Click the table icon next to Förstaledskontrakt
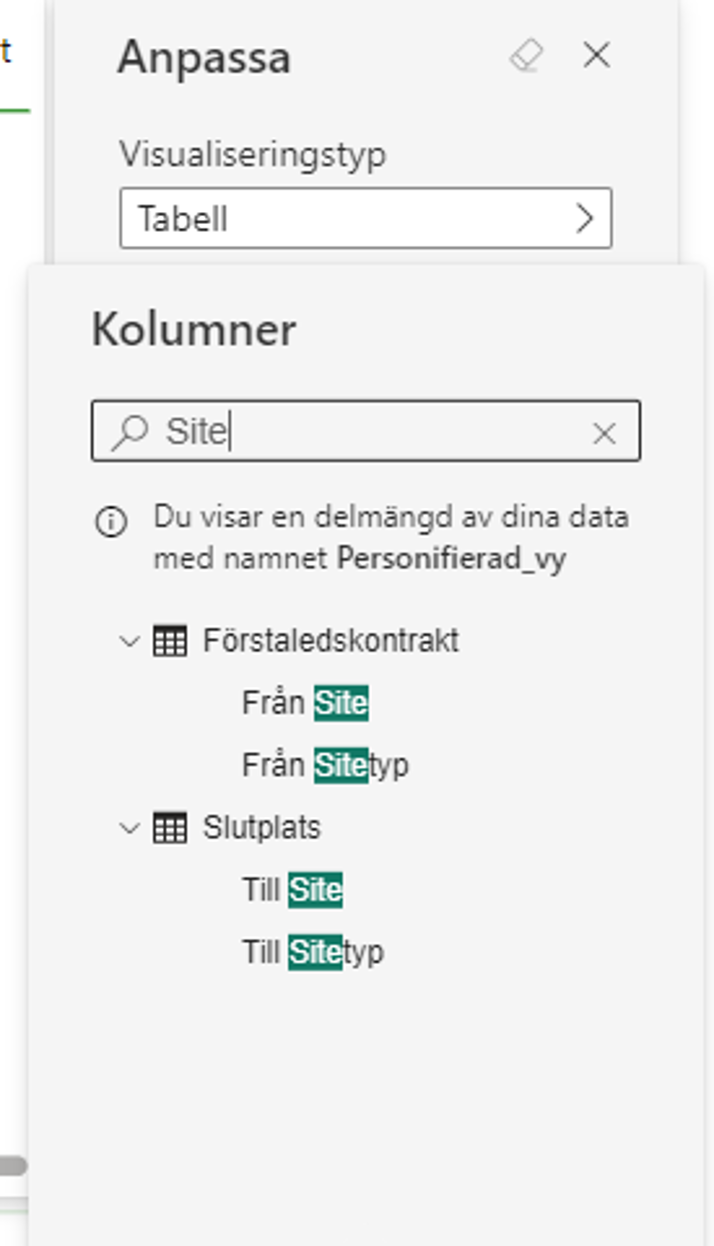714x1246 pixels. click(x=170, y=641)
